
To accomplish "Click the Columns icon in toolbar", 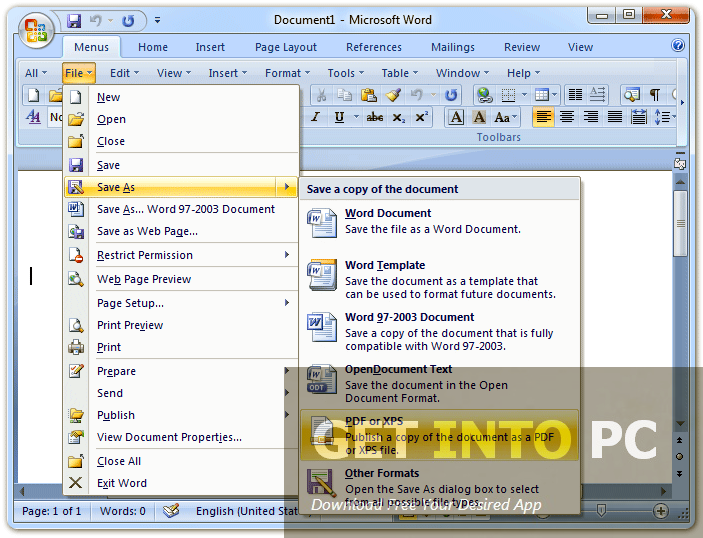I will click(x=575, y=95).
